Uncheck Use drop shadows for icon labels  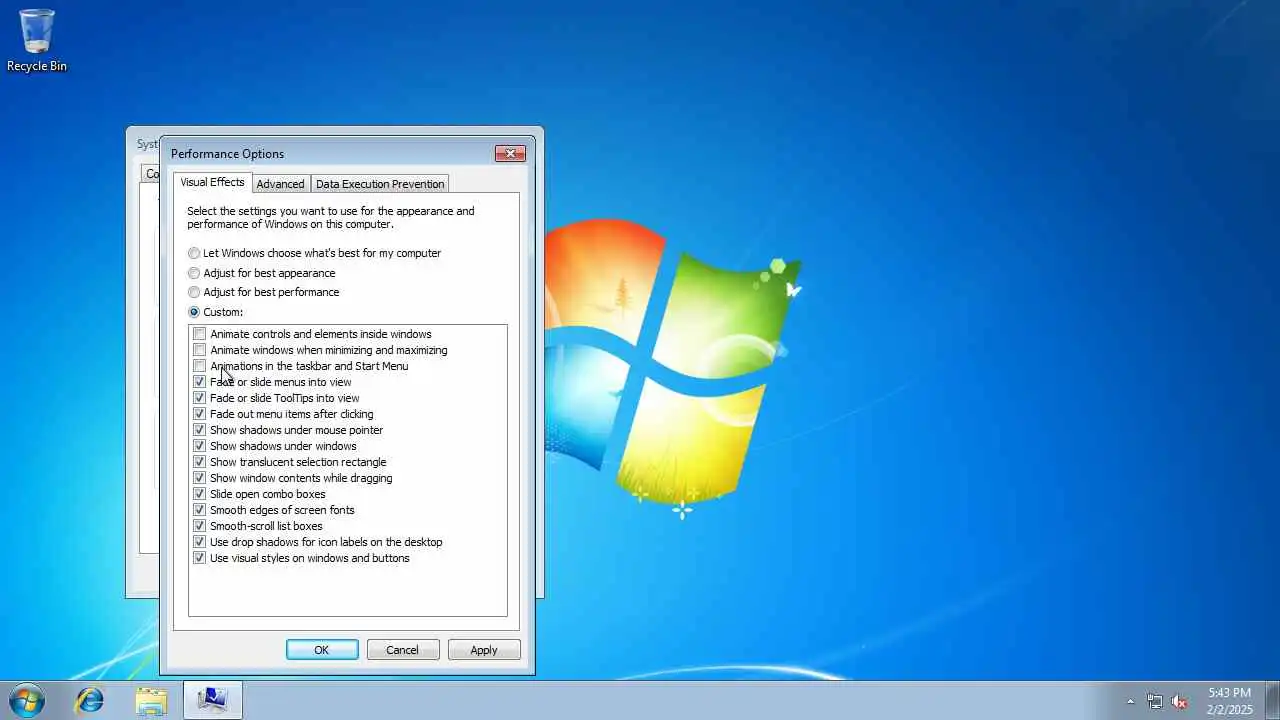pos(199,542)
